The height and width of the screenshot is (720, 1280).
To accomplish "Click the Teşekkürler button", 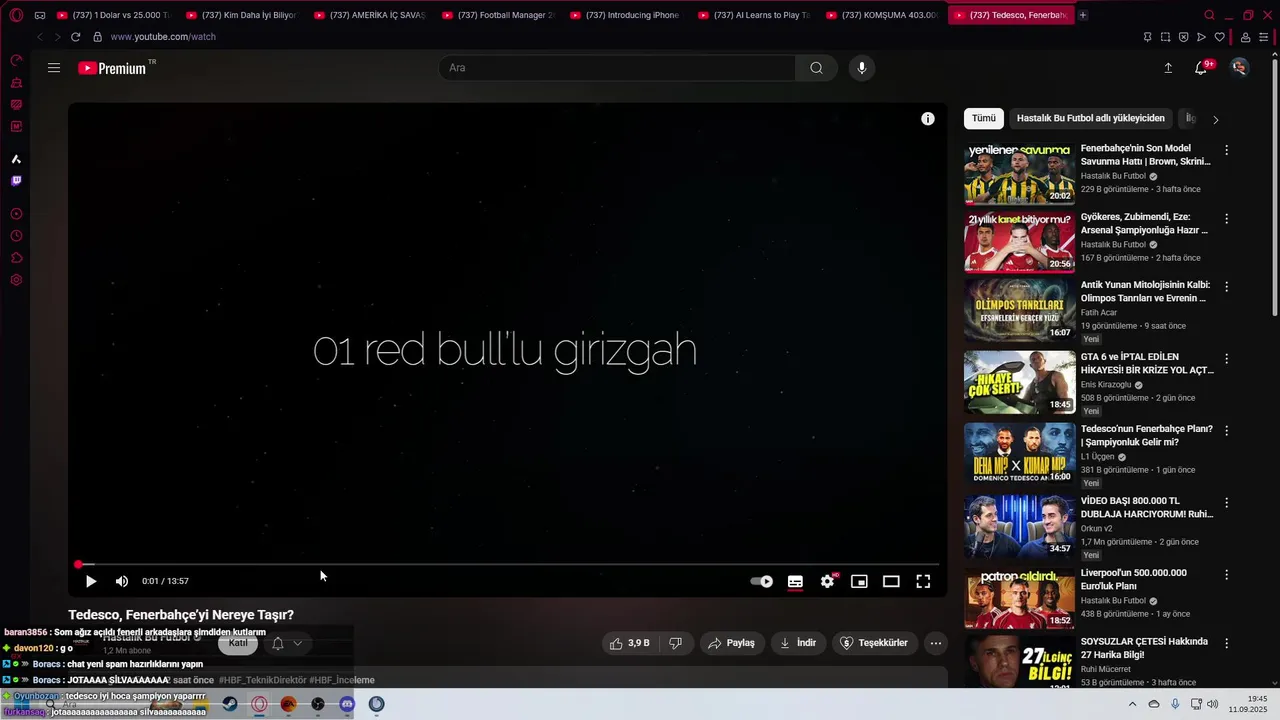I will point(874,643).
